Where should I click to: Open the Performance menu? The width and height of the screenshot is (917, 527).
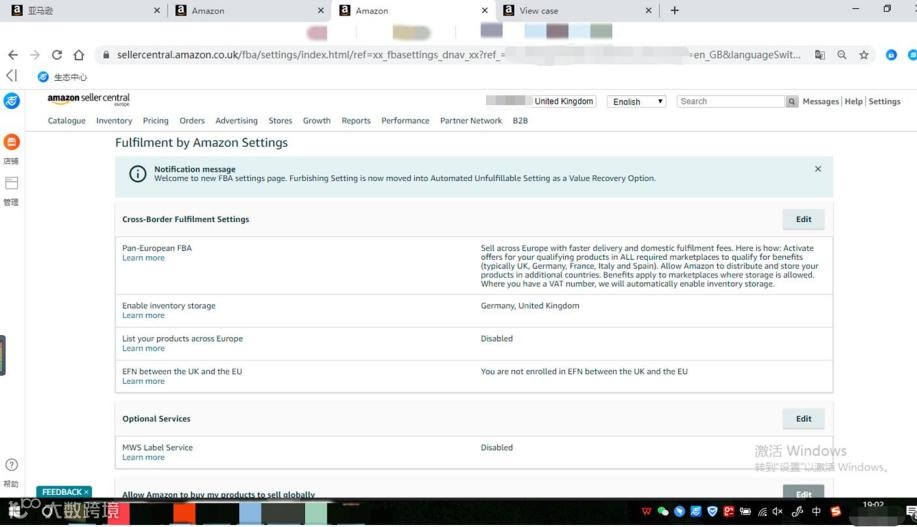(405, 120)
